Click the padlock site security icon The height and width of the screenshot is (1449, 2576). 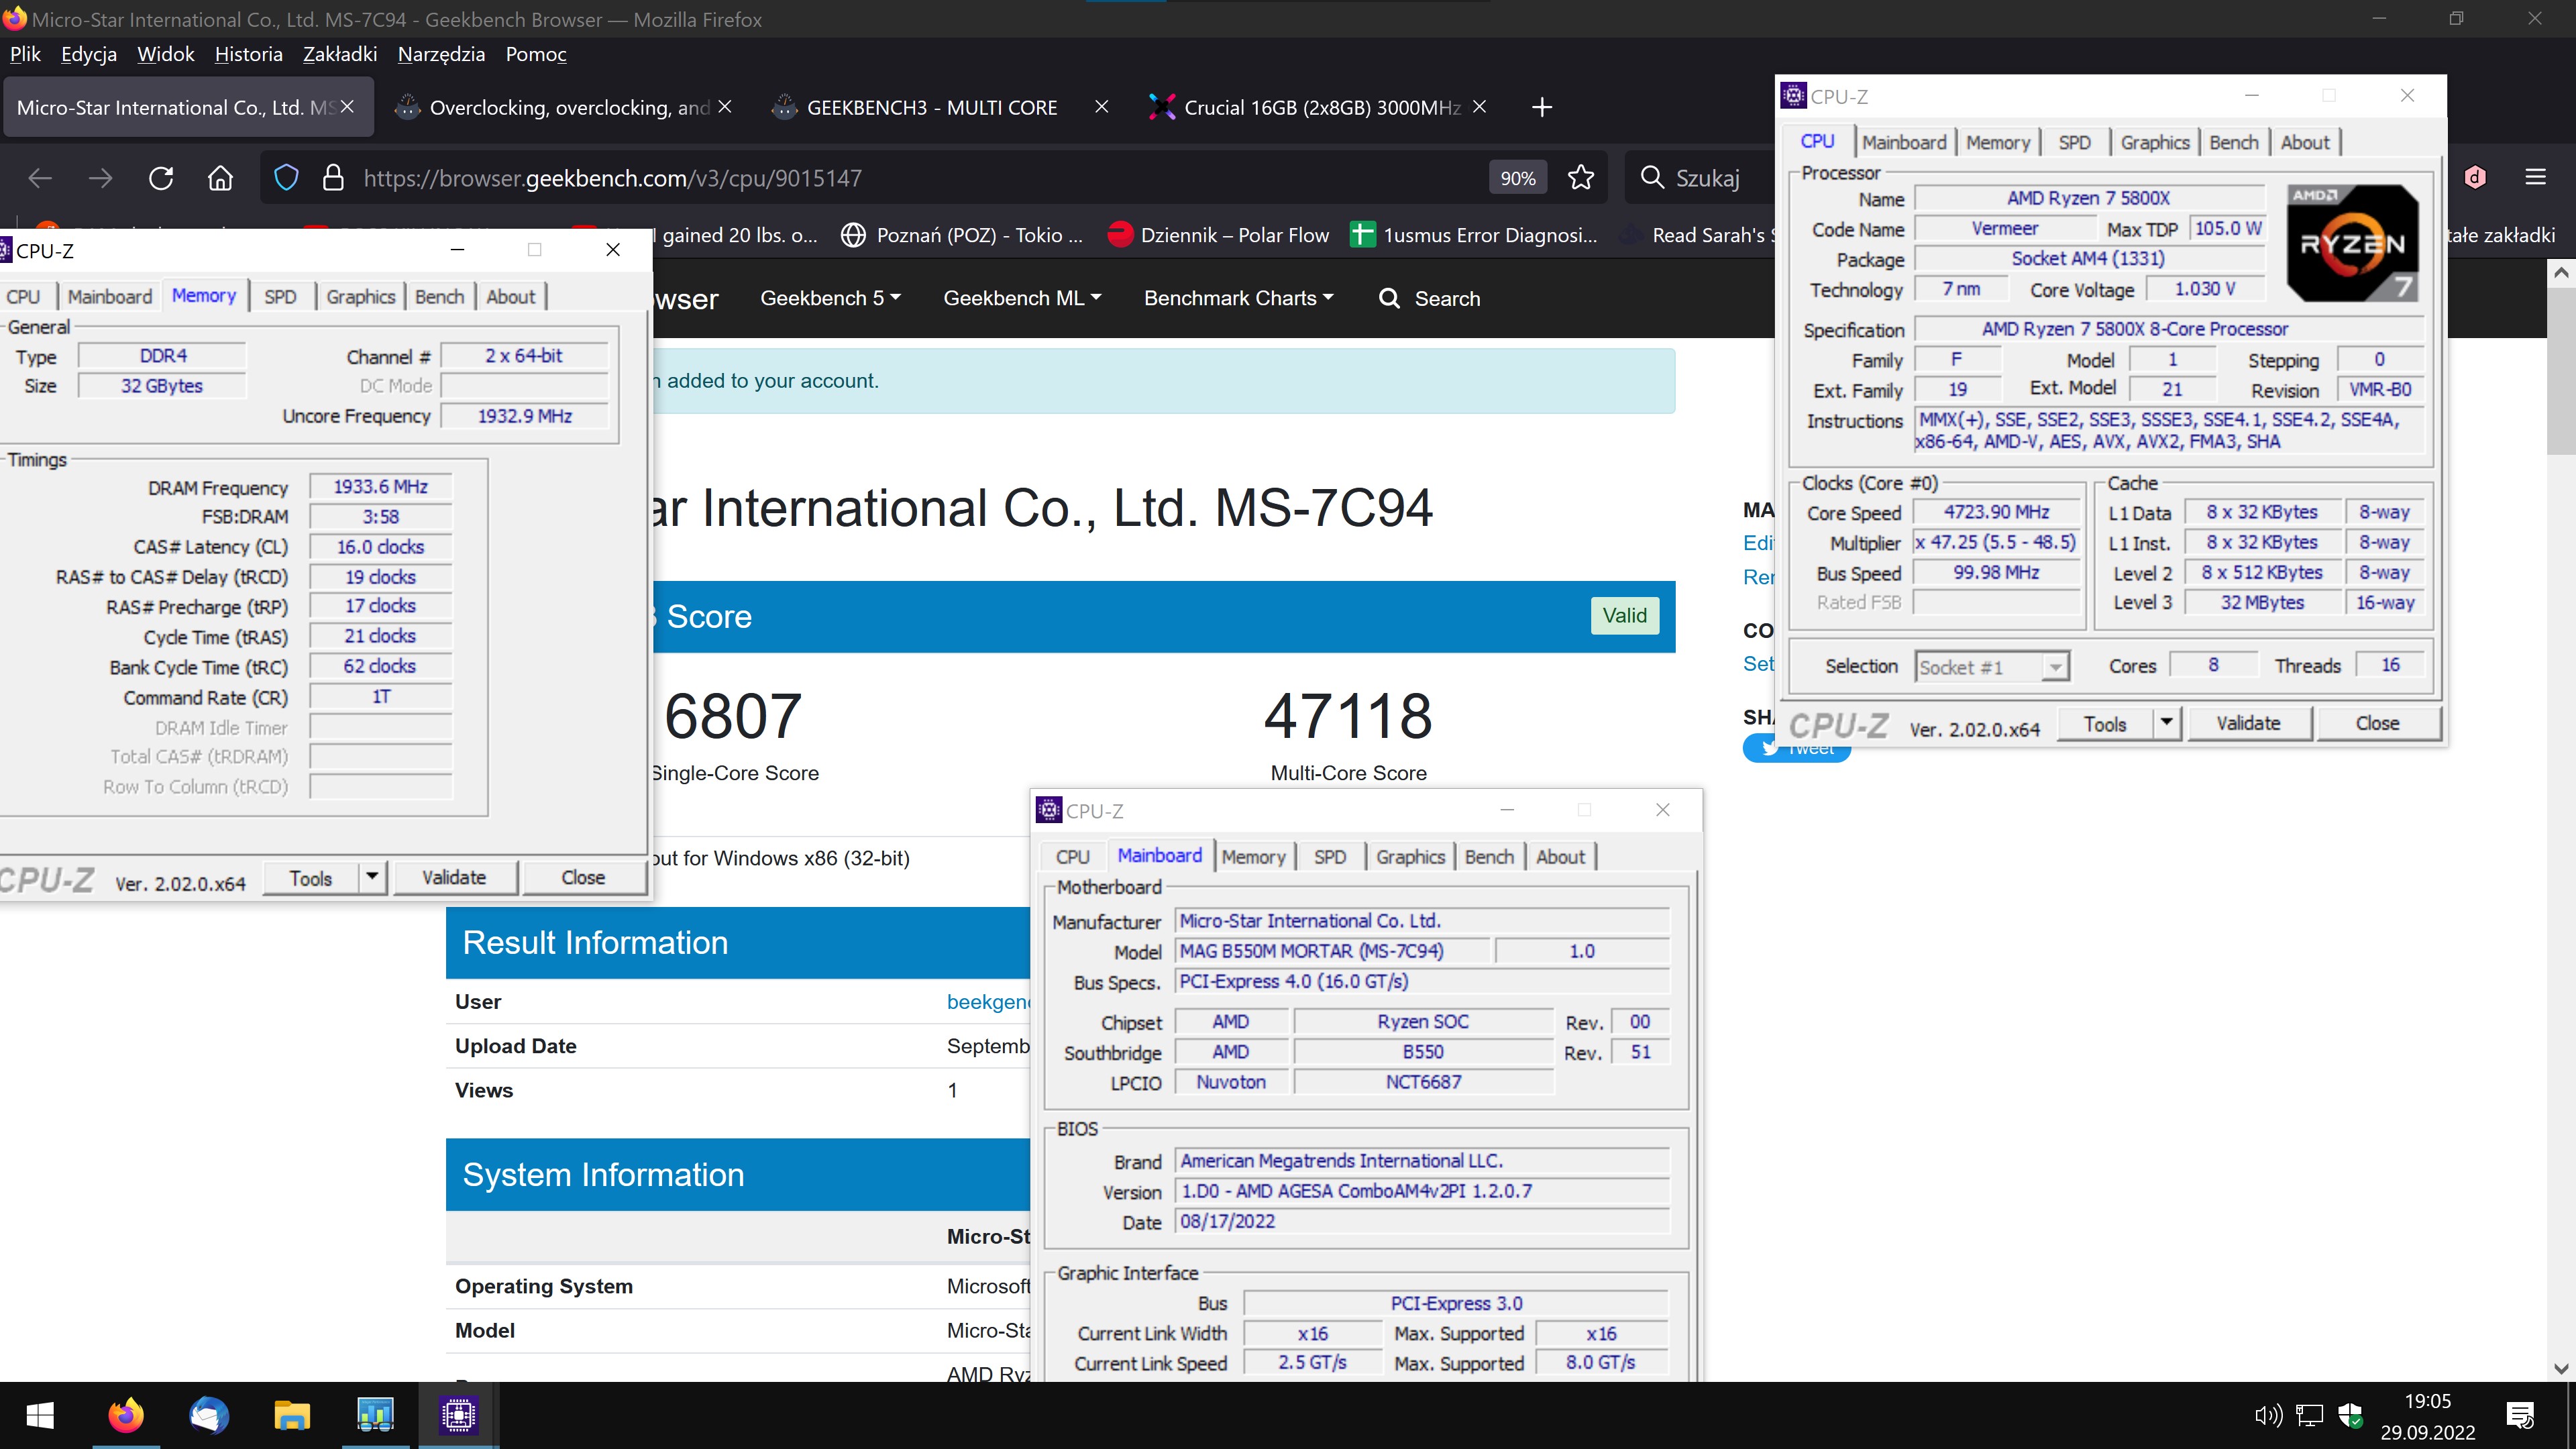(333, 178)
